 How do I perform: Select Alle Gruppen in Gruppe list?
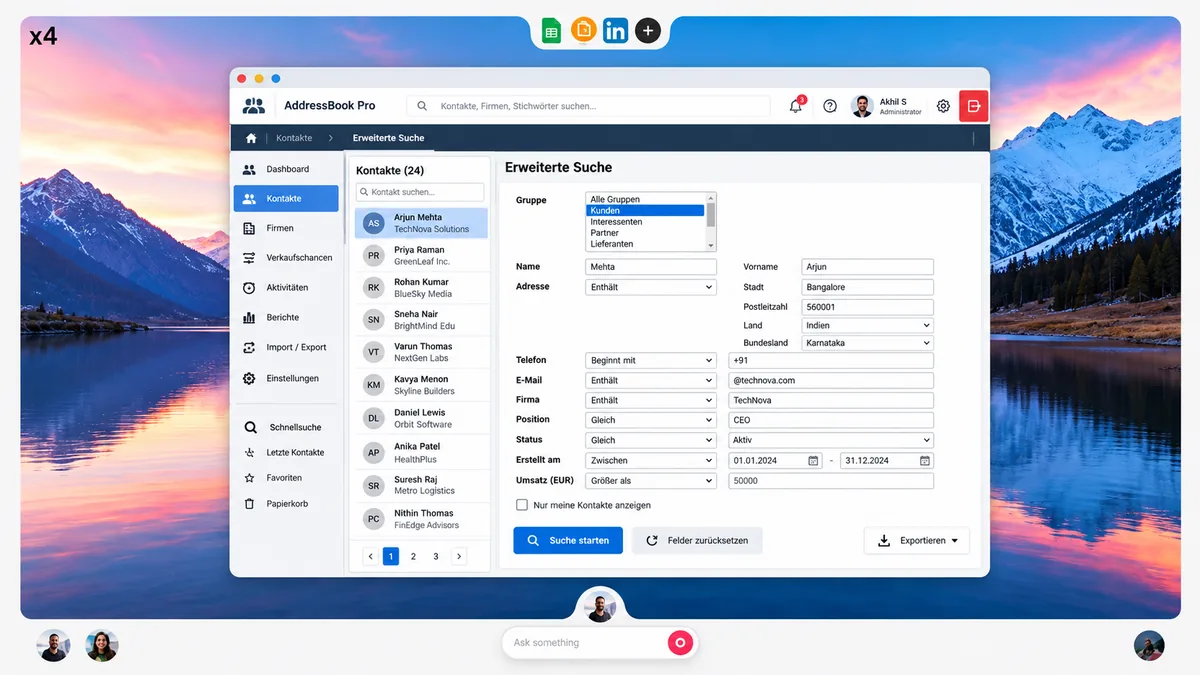pos(646,200)
